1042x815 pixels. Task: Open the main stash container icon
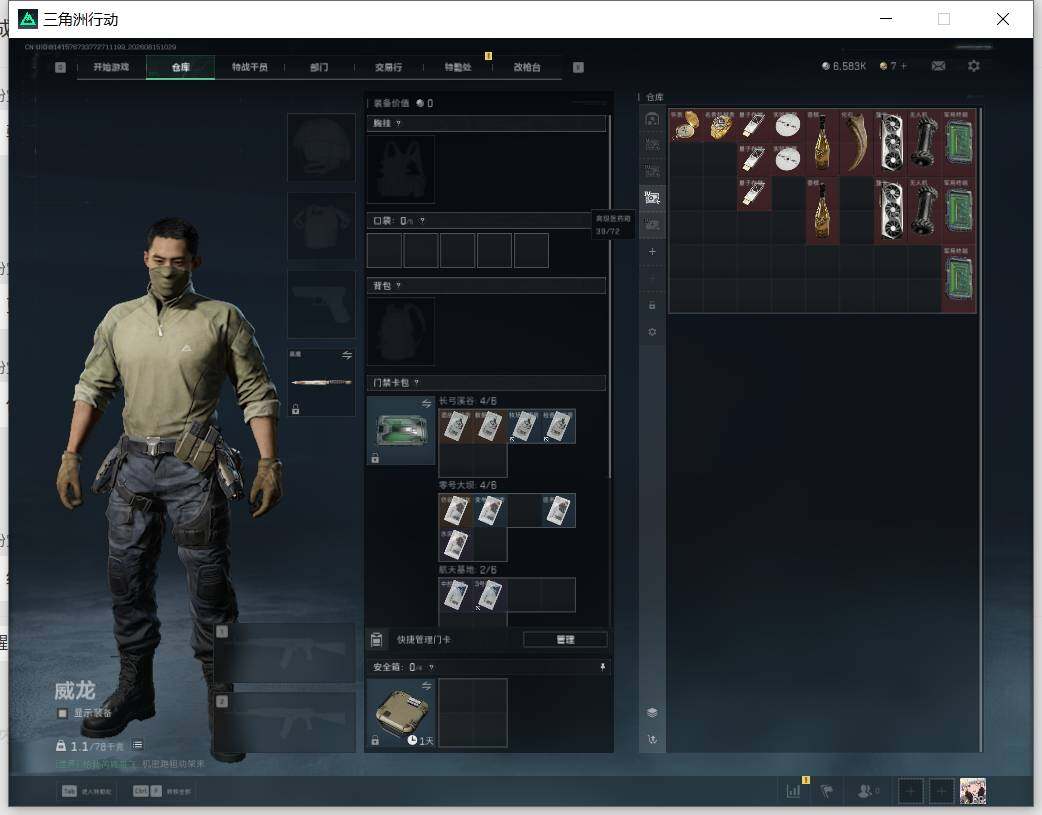pos(653,120)
